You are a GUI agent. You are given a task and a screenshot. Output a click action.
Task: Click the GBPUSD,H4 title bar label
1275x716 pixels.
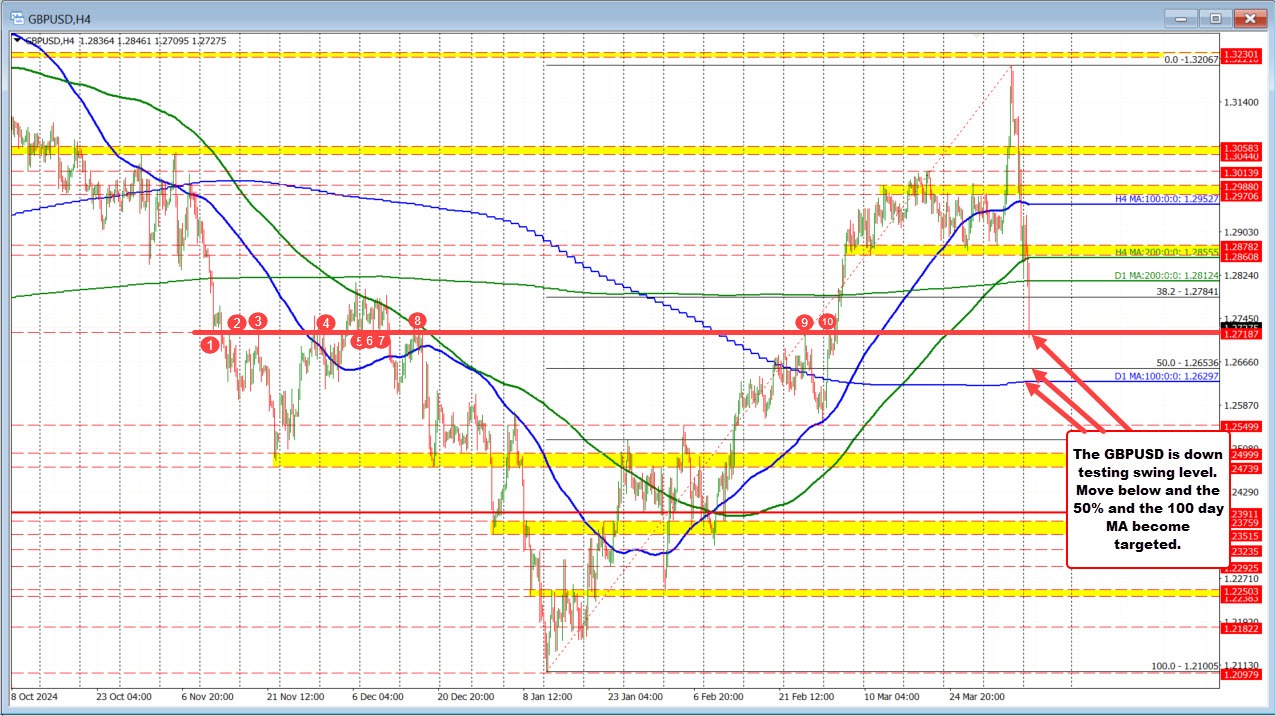pos(55,18)
